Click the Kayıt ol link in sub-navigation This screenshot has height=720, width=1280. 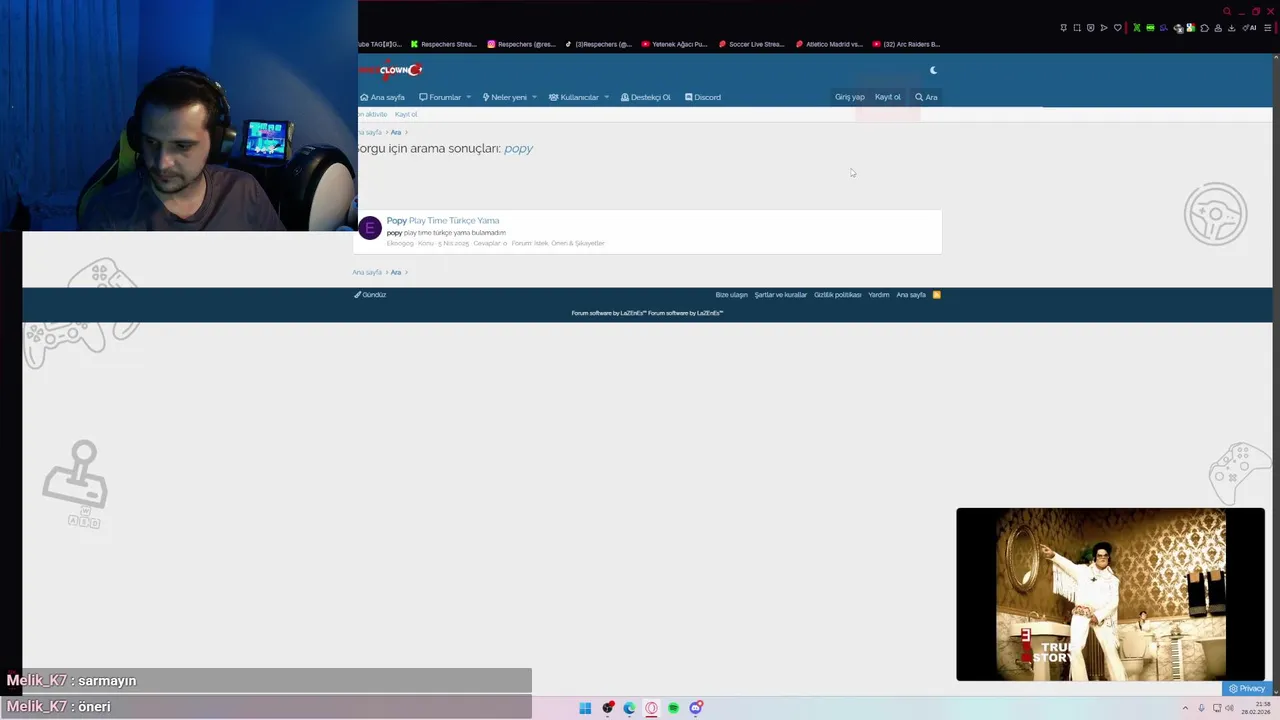(x=406, y=114)
